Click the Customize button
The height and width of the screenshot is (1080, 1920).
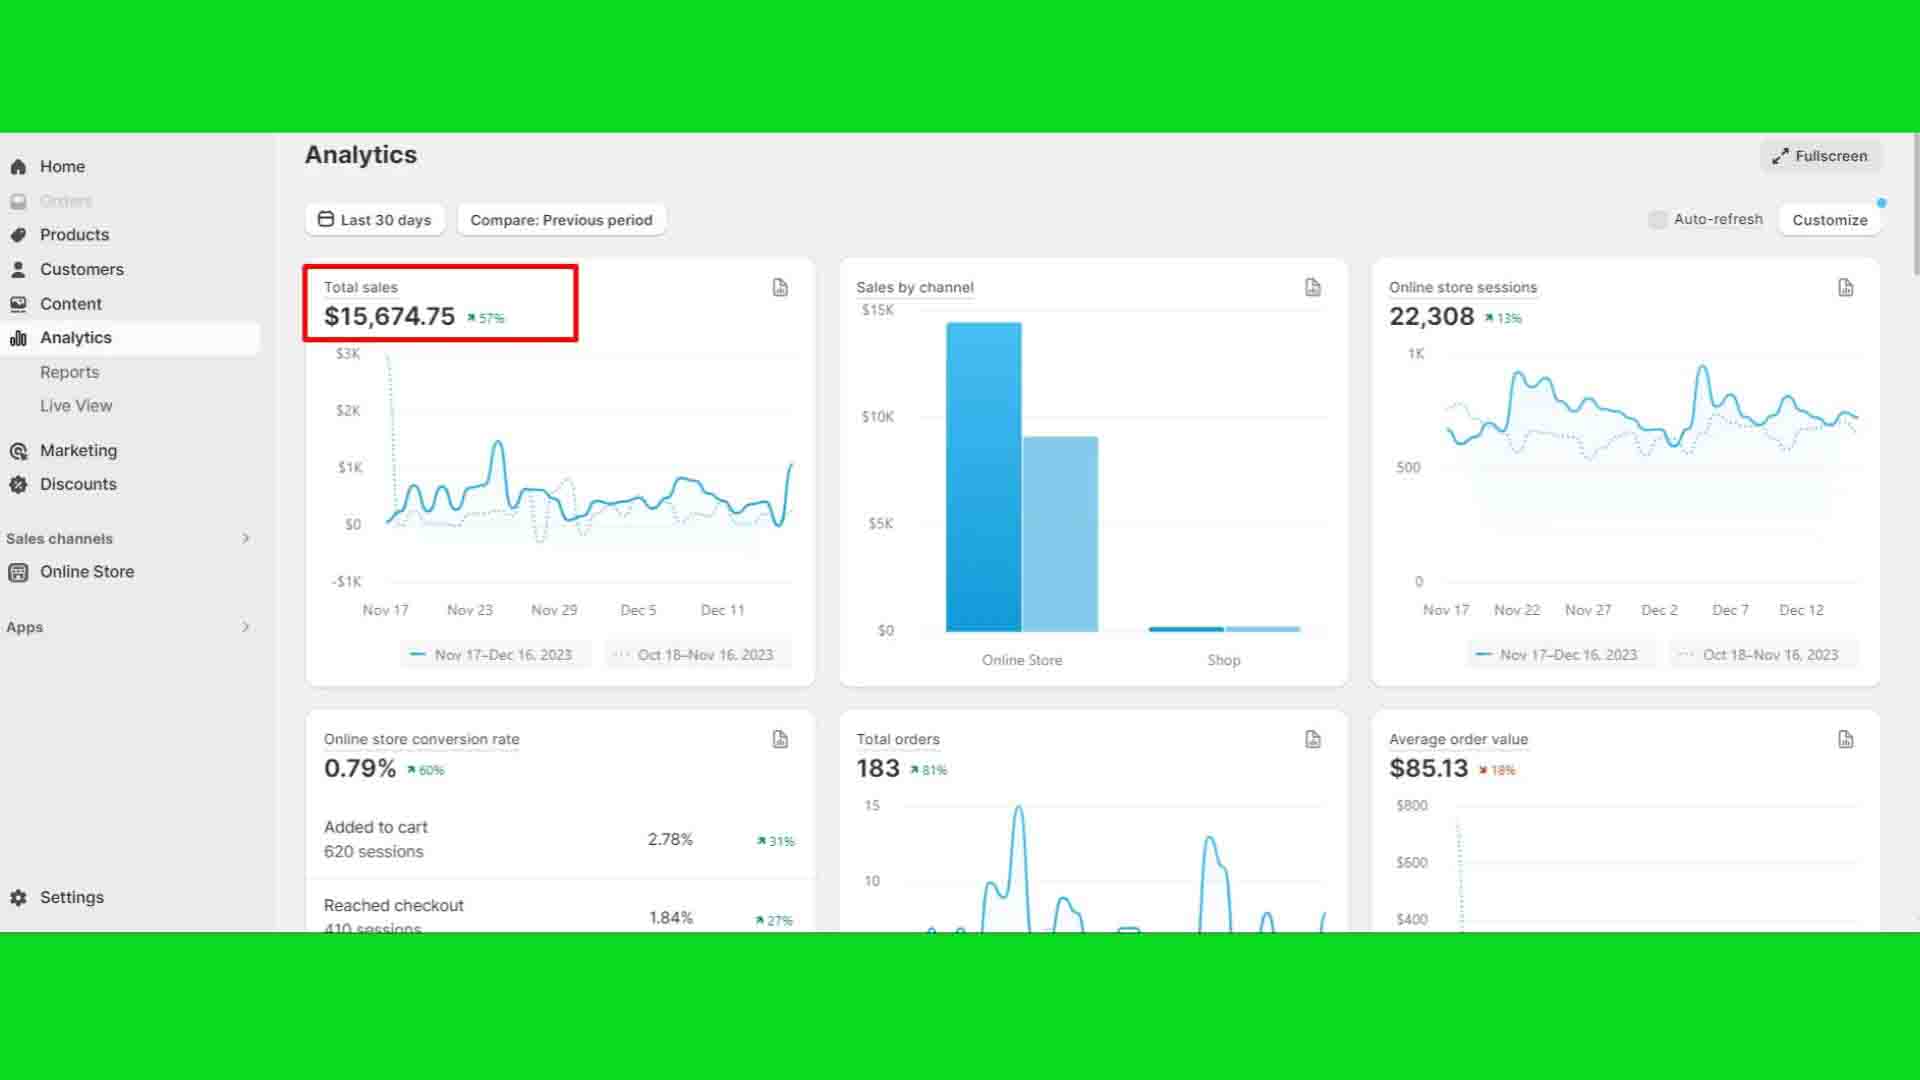coord(1829,220)
